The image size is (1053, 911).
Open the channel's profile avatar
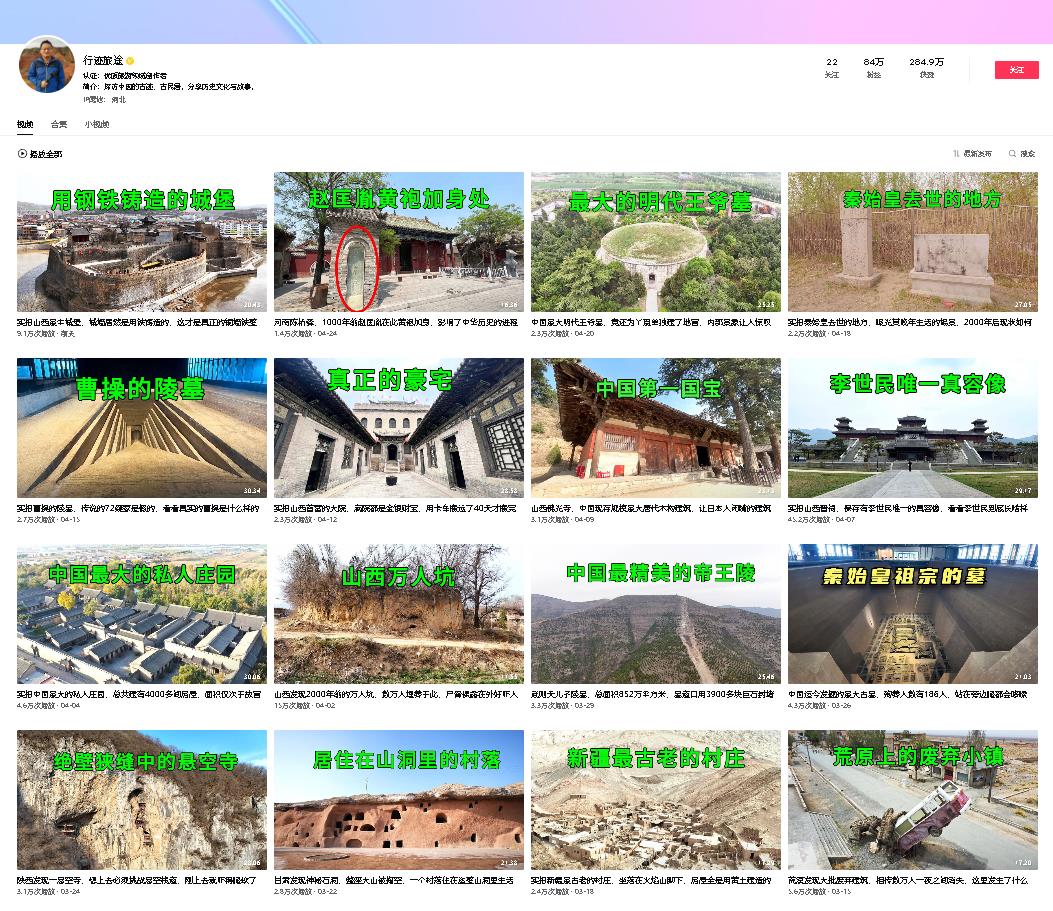point(47,67)
